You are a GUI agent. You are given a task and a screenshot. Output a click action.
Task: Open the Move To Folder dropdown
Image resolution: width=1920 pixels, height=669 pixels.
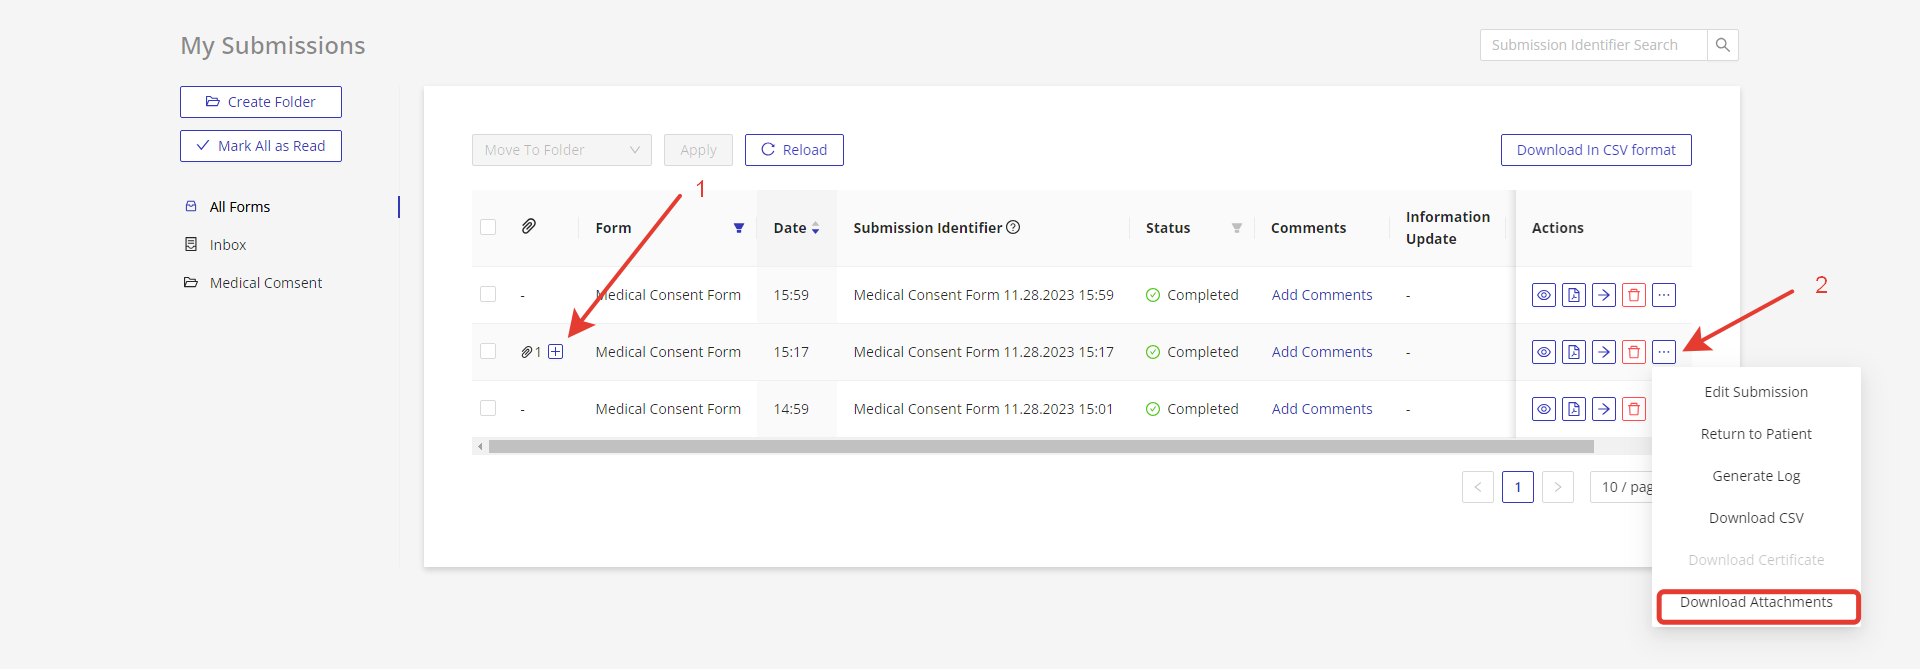click(x=561, y=150)
